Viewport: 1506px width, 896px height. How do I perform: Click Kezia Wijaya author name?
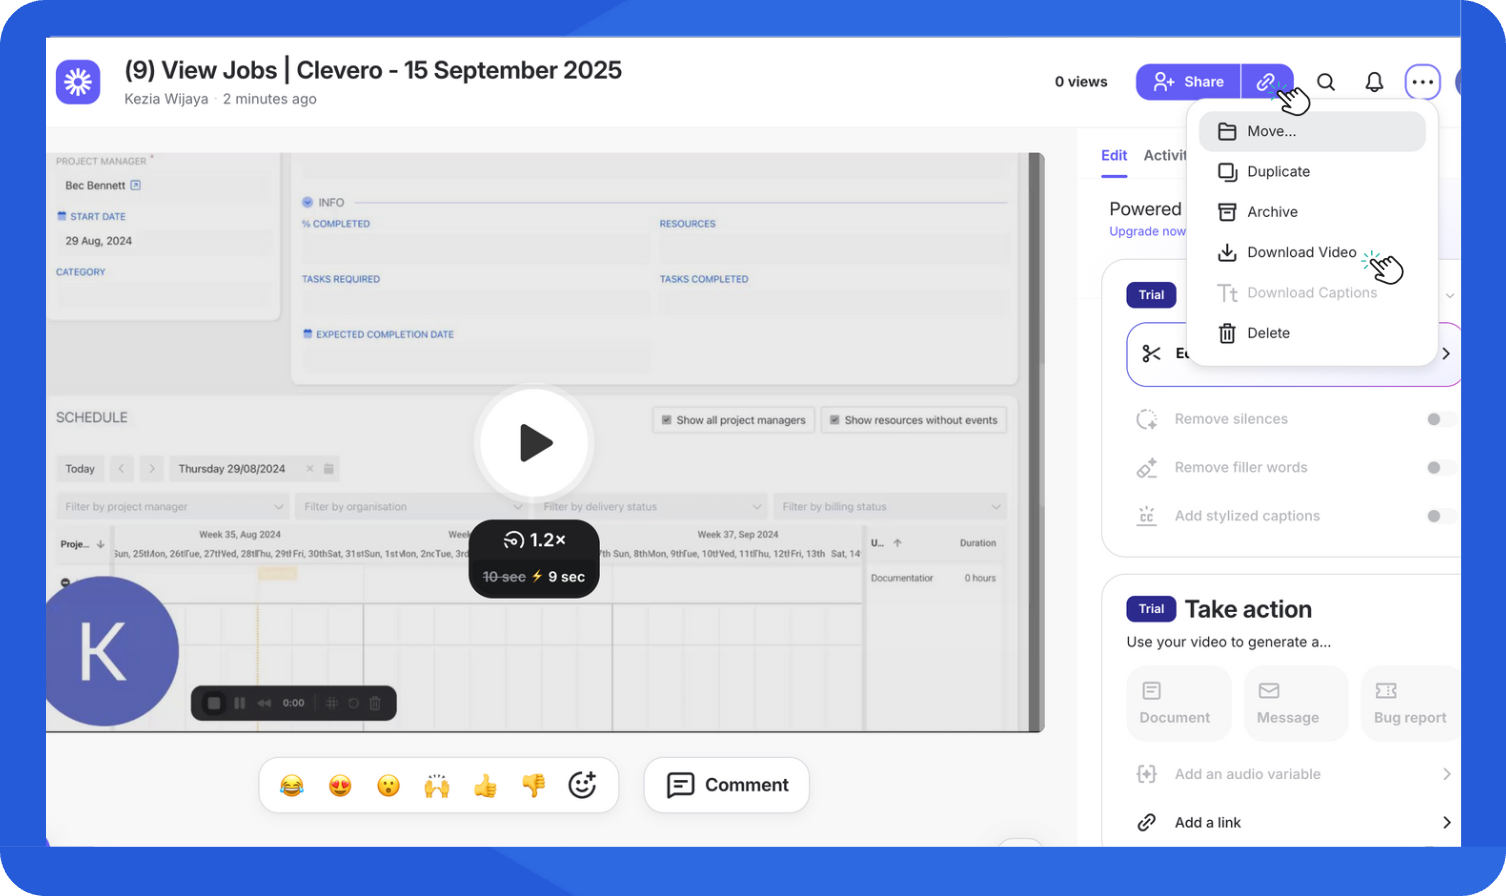[166, 99]
